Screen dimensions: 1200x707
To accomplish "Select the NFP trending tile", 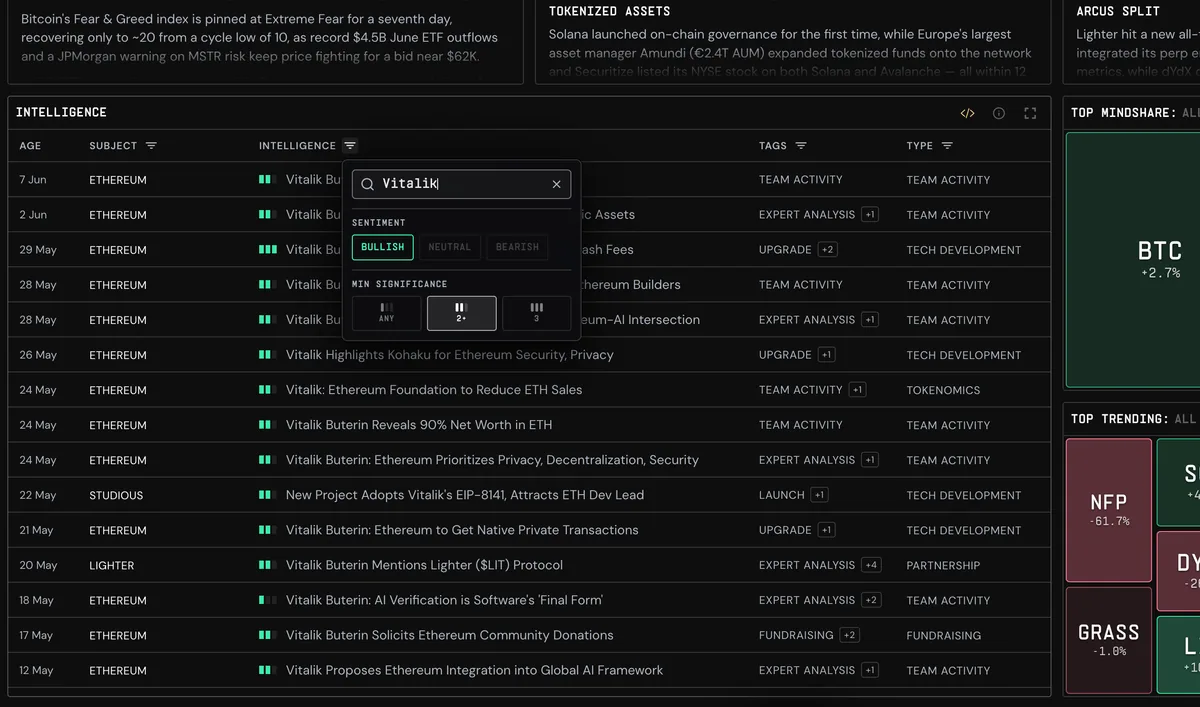I will (x=1109, y=510).
